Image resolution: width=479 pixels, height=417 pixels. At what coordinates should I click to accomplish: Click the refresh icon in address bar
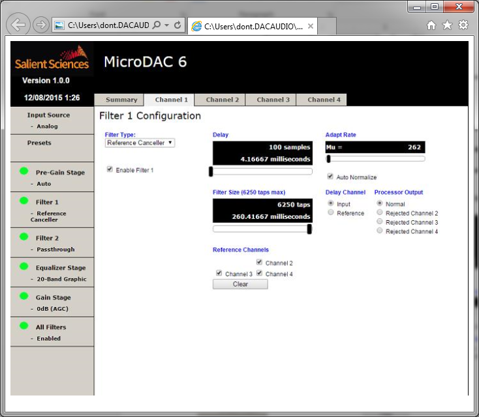click(178, 25)
